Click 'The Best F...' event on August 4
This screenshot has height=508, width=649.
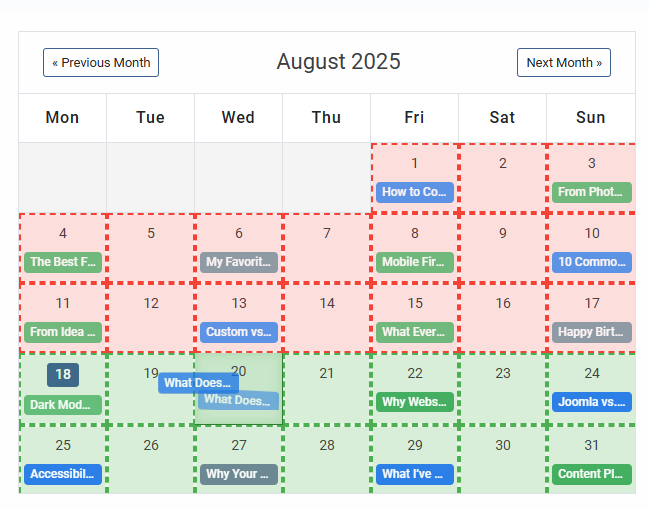tap(63, 262)
